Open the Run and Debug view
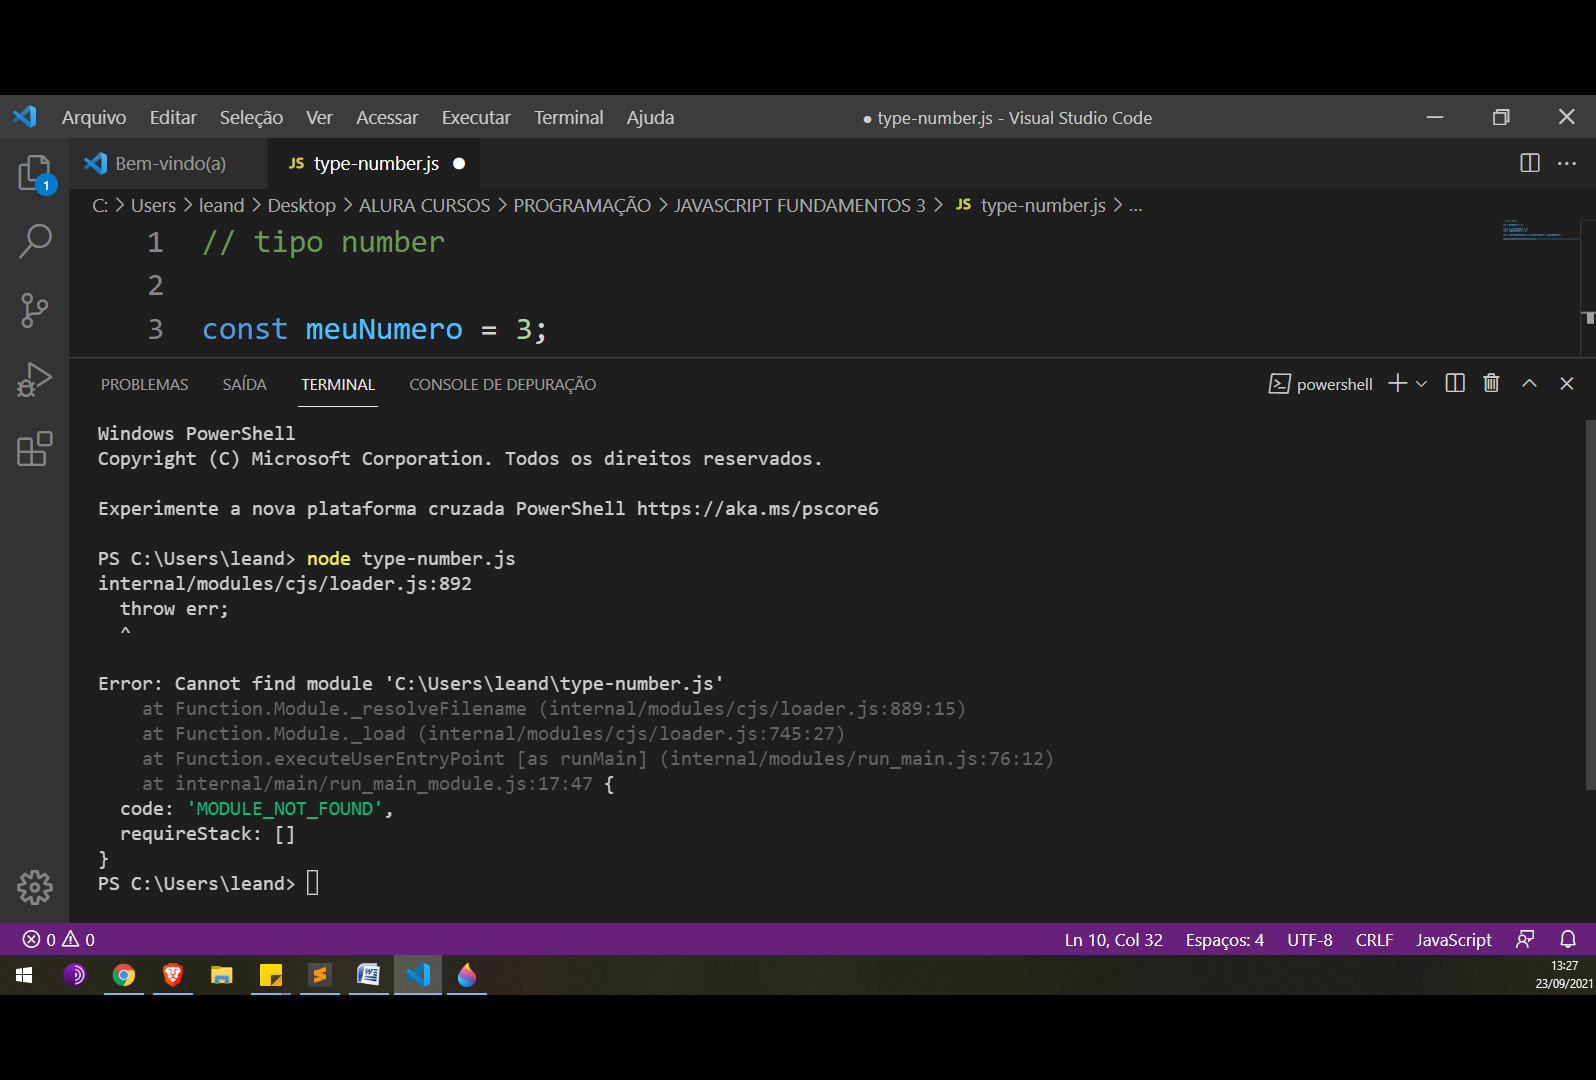The image size is (1596, 1080). (x=35, y=380)
